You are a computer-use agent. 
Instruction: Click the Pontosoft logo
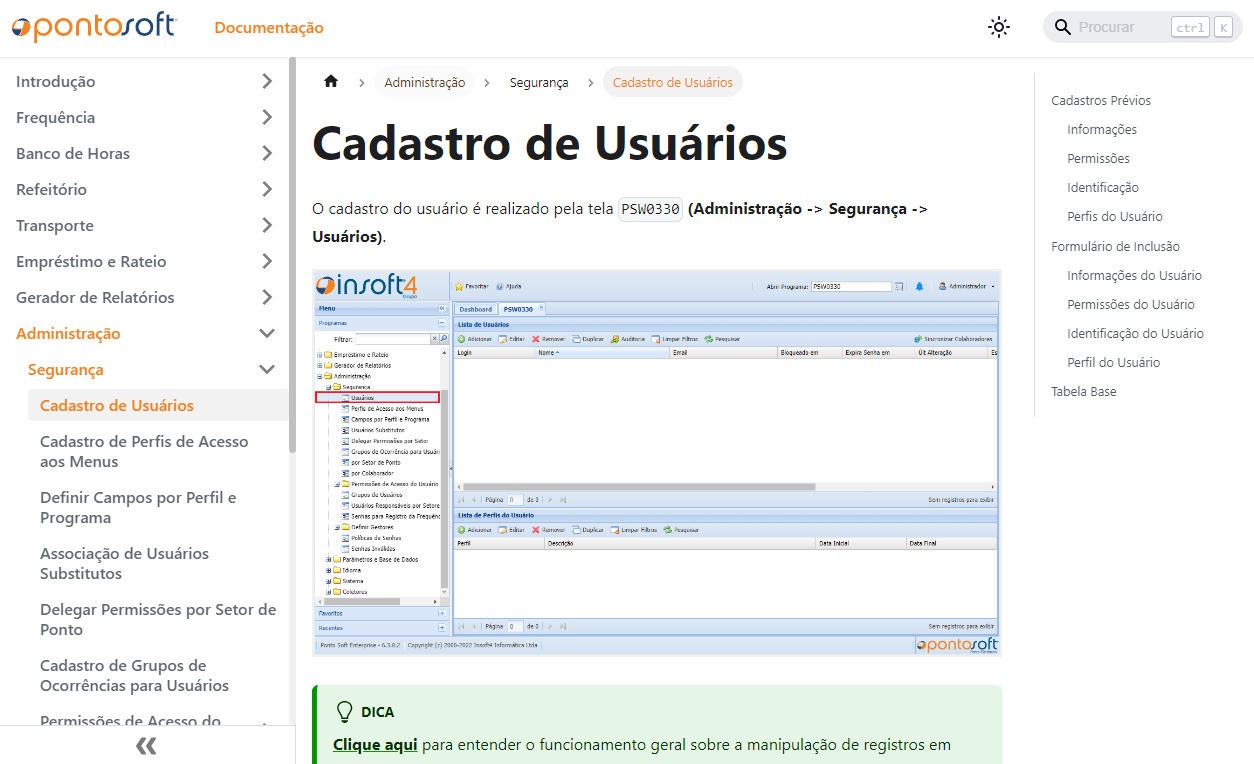[94, 27]
